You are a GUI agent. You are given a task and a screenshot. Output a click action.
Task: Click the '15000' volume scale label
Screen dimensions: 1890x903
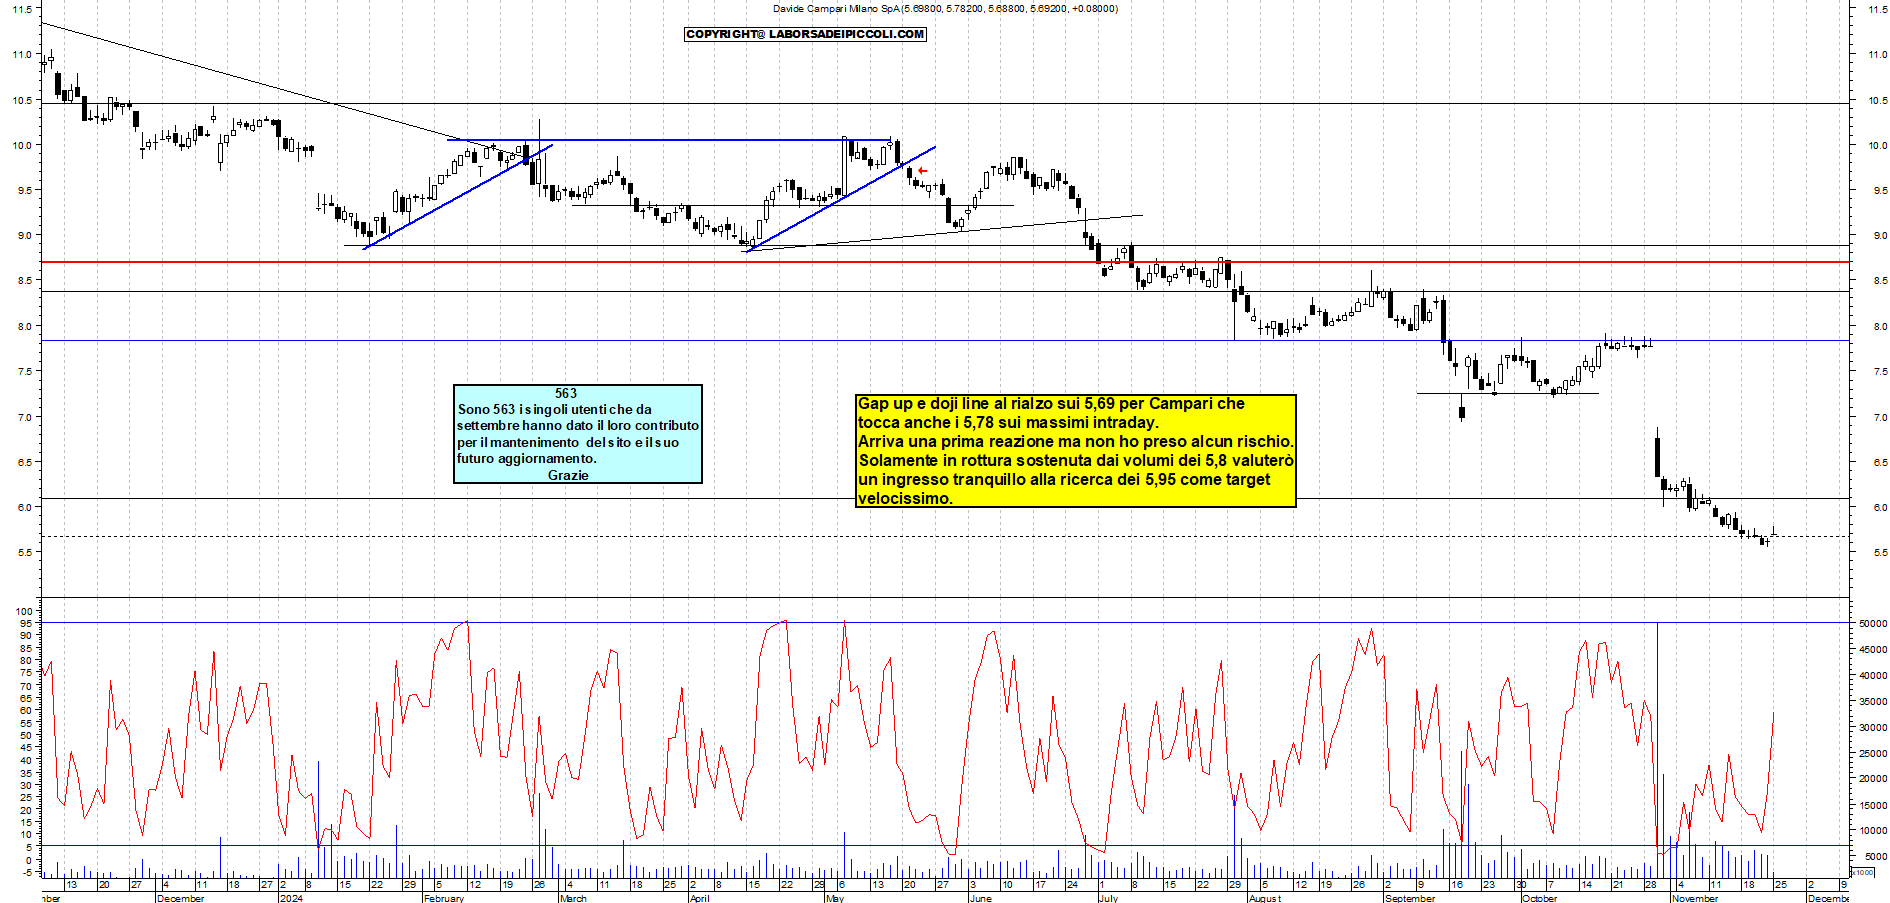point(1873,804)
